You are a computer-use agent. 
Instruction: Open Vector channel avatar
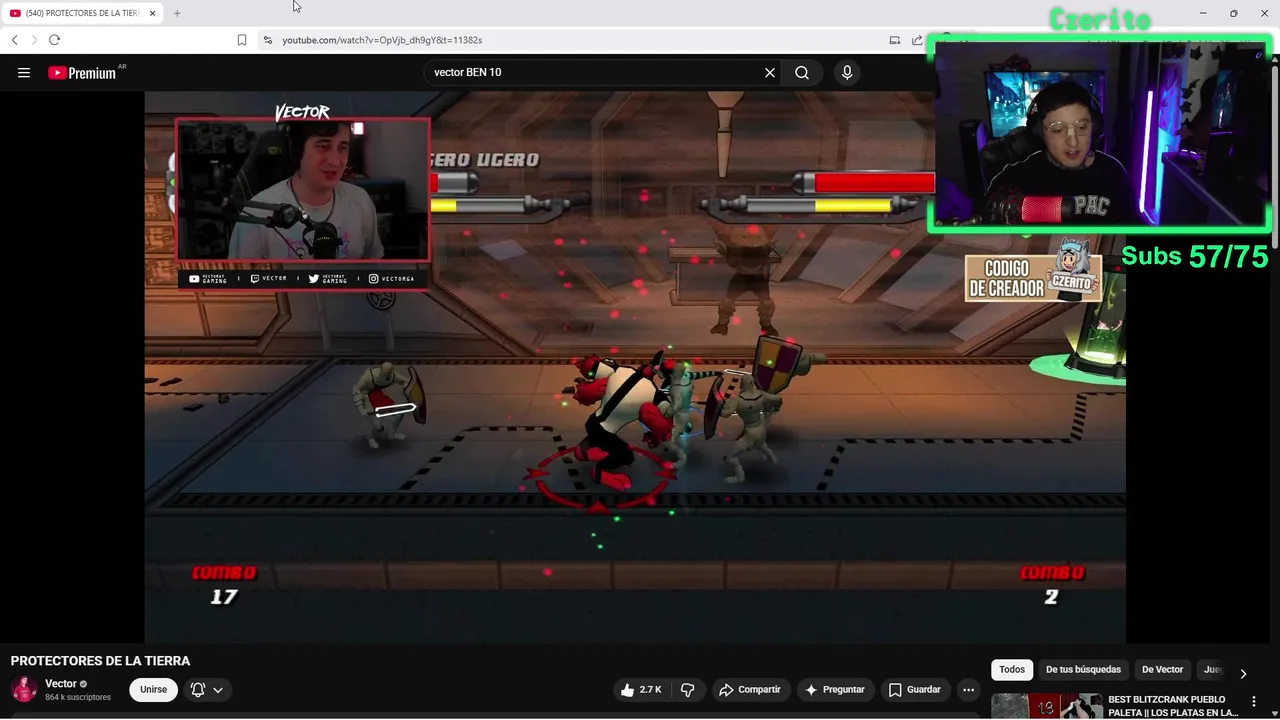click(24, 689)
